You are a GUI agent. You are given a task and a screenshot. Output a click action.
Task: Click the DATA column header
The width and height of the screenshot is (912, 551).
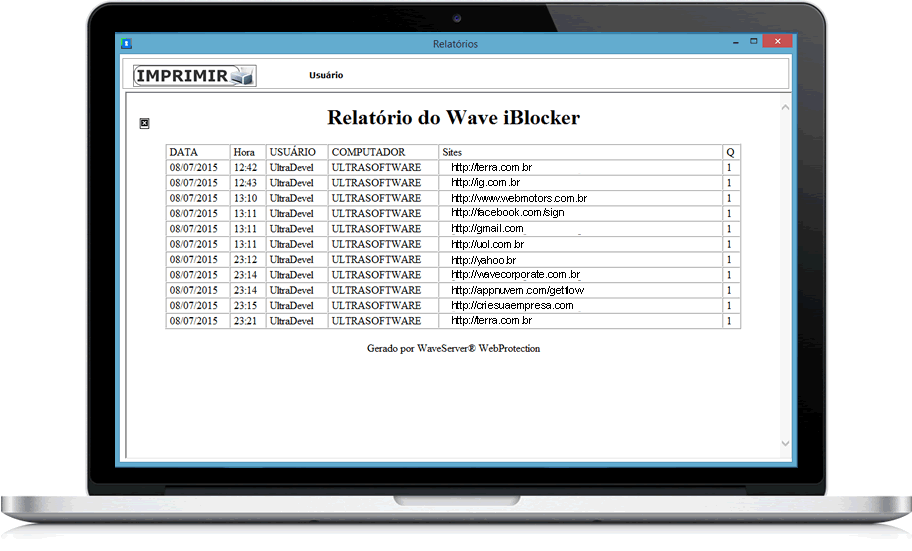[x=184, y=152]
